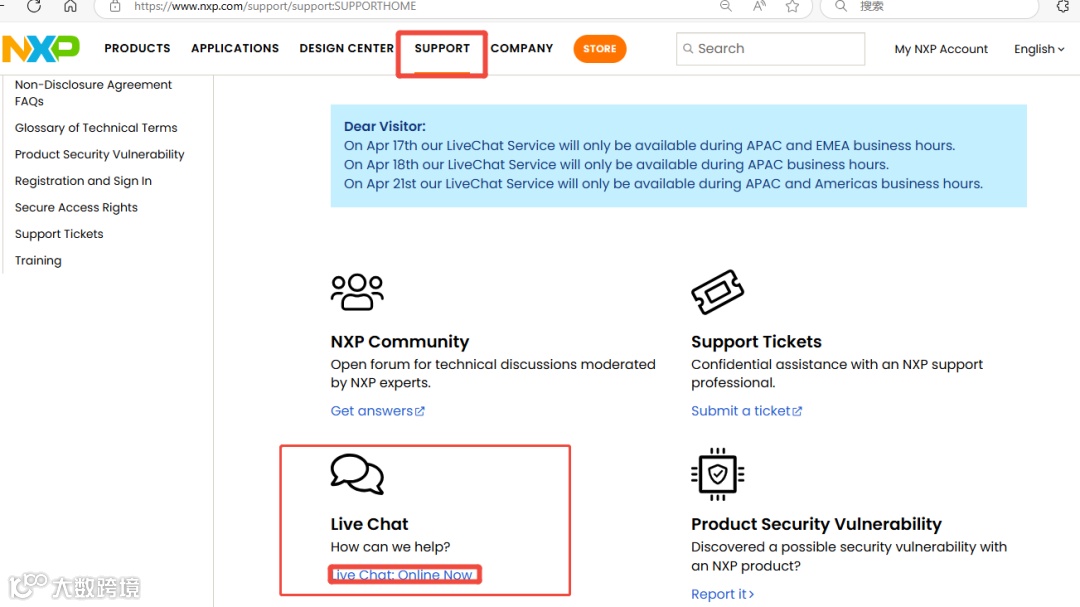
Task: Click the Support Tickets ticket icon
Action: [717, 292]
